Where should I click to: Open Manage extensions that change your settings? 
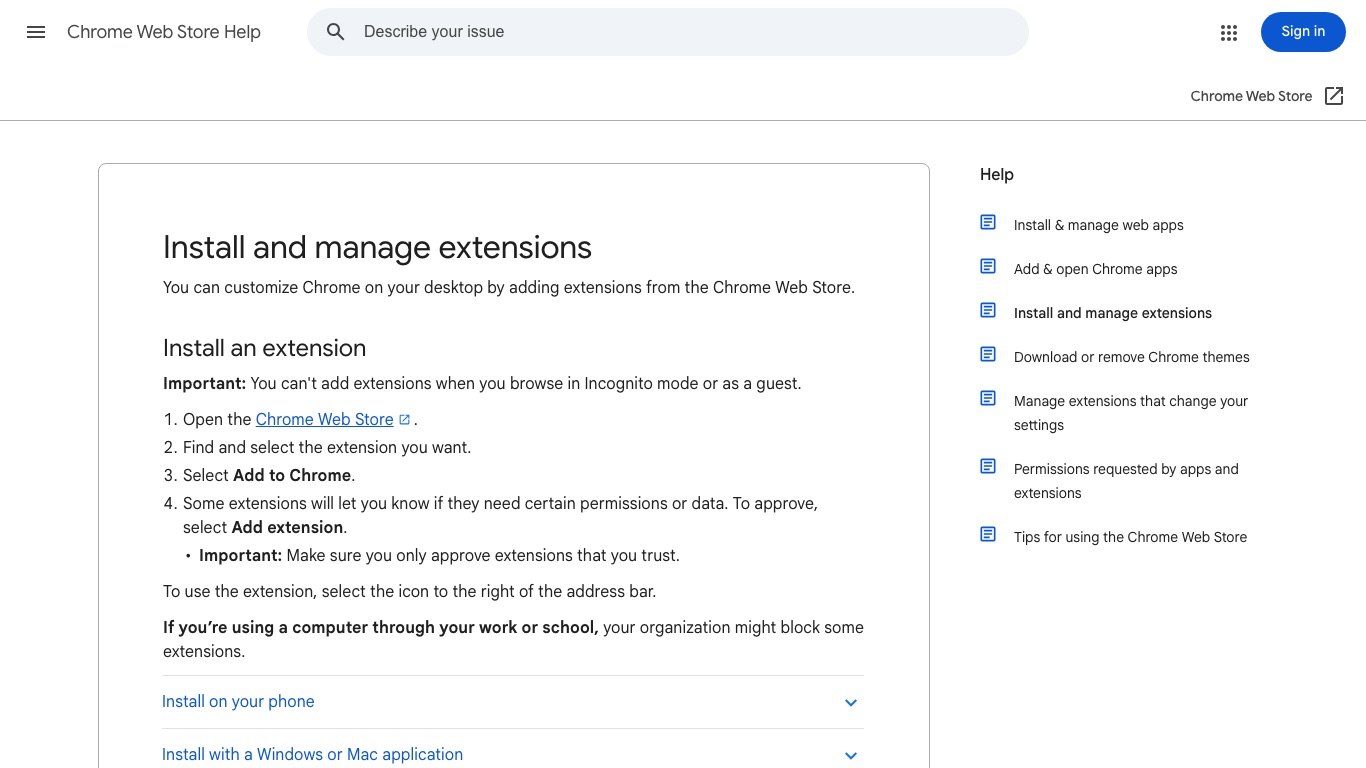coord(1131,413)
